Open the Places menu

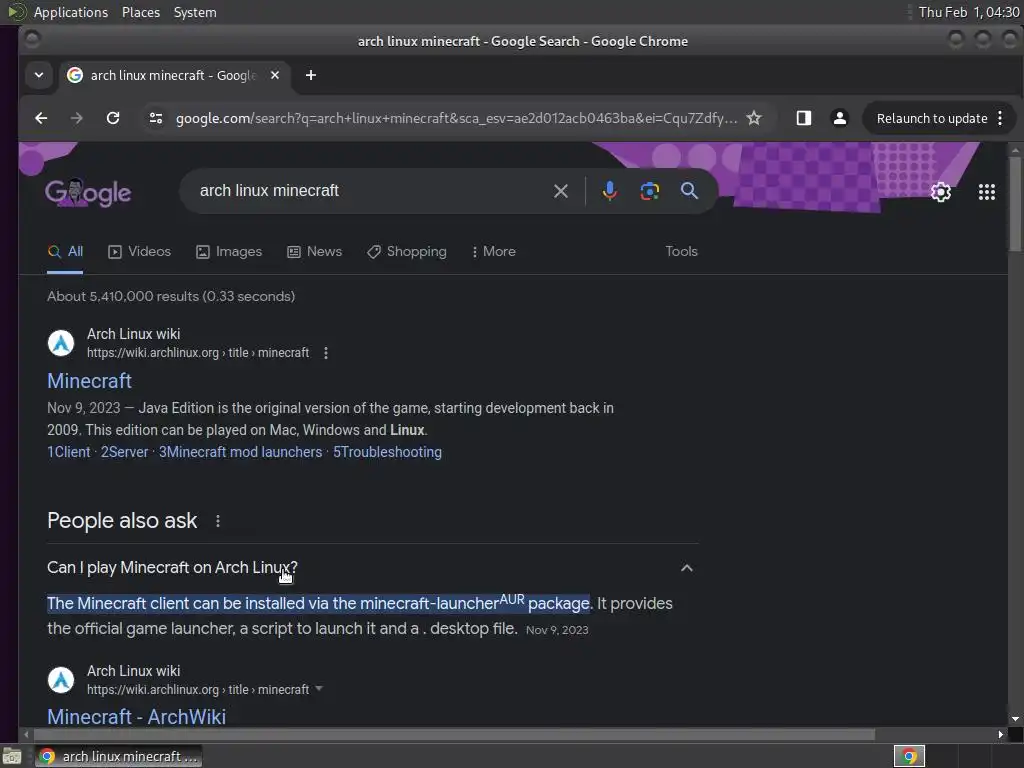tap(140, 12)
